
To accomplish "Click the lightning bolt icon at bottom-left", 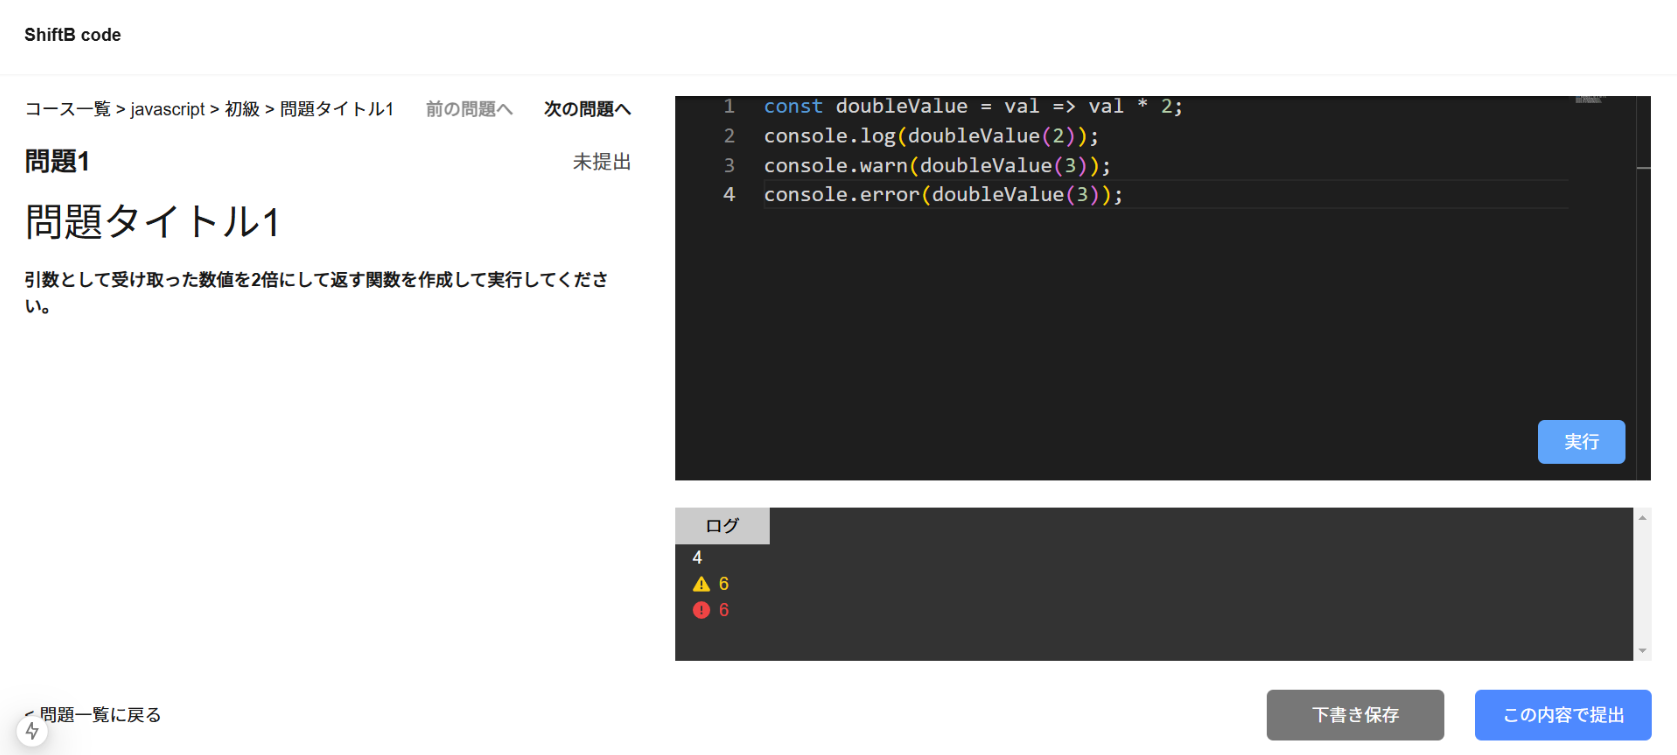I will click(x=32, y=731).
